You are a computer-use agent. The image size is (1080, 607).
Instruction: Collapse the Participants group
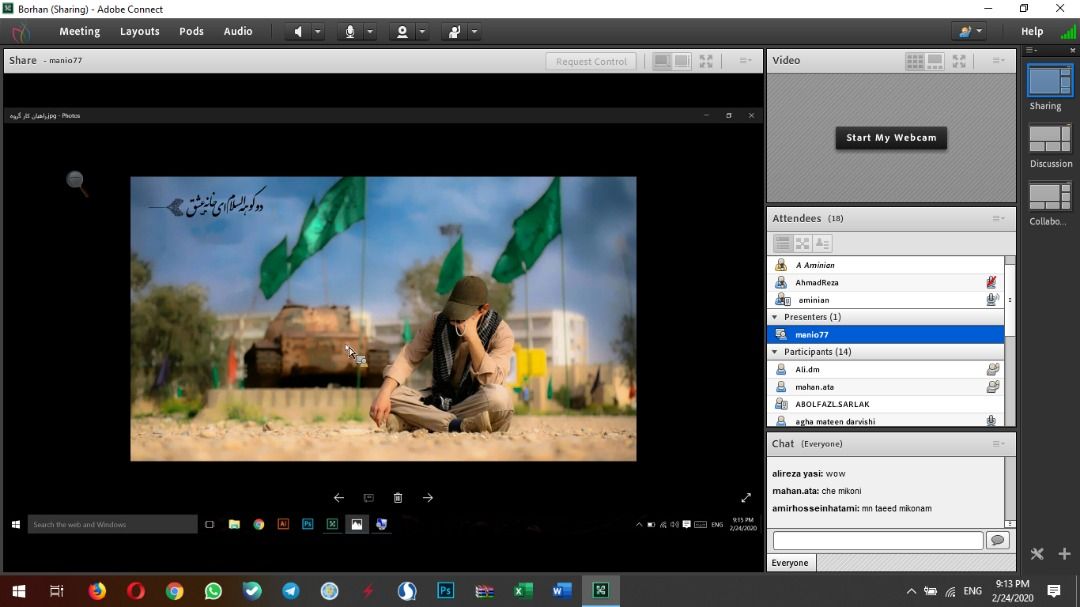coord(775,352)
